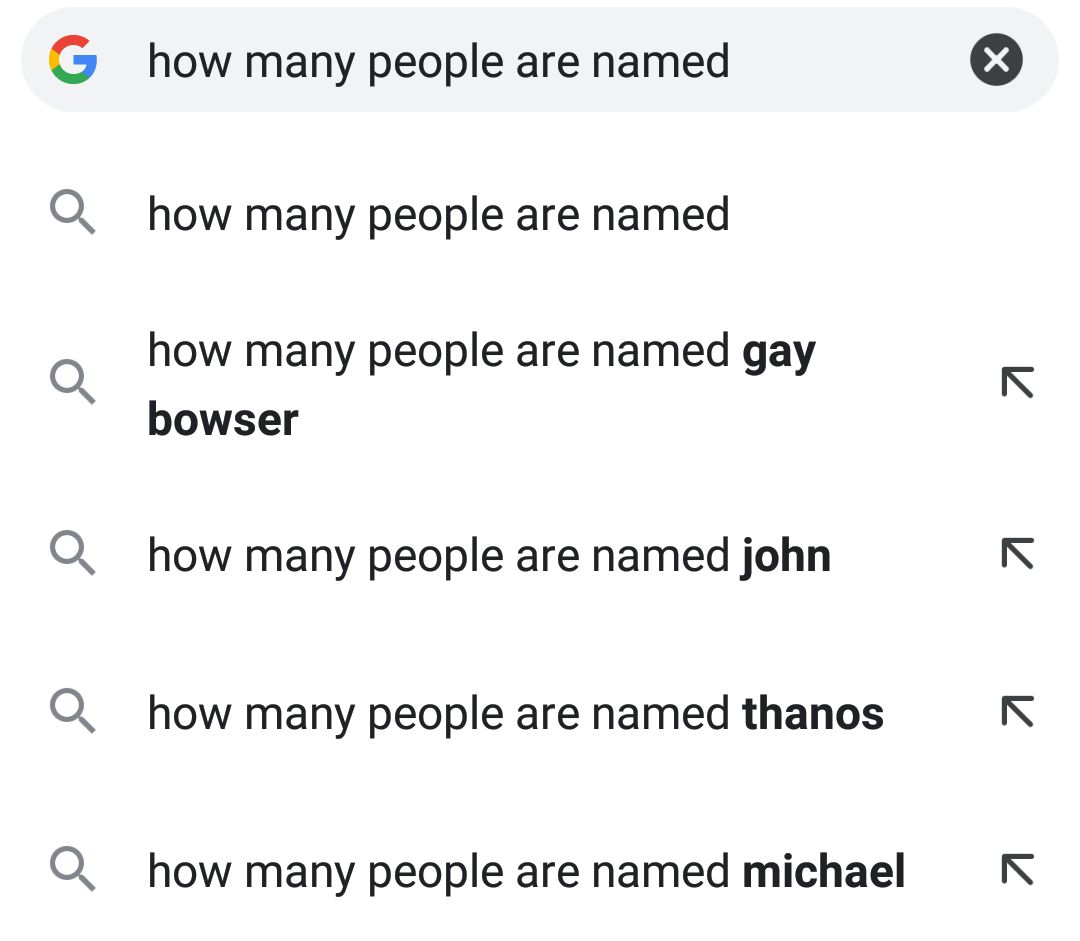Pick the "thanos" search suggestion
This screenshot has height=941, width=1080.
click(515, 714)
